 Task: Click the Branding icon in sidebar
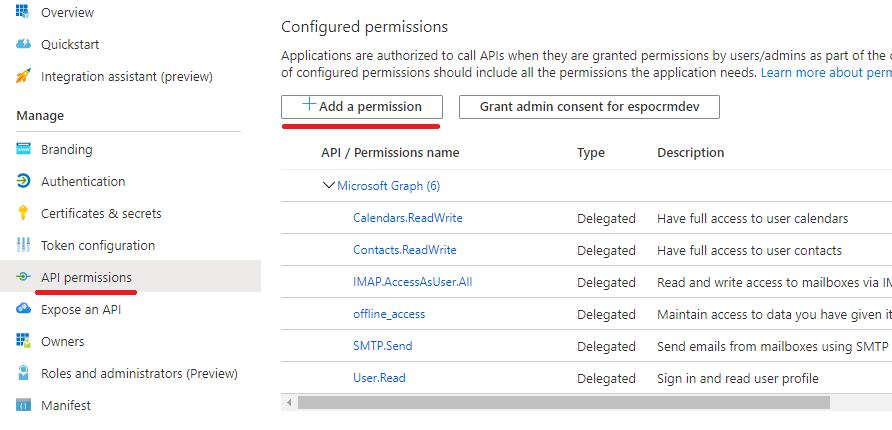point(23,149)
